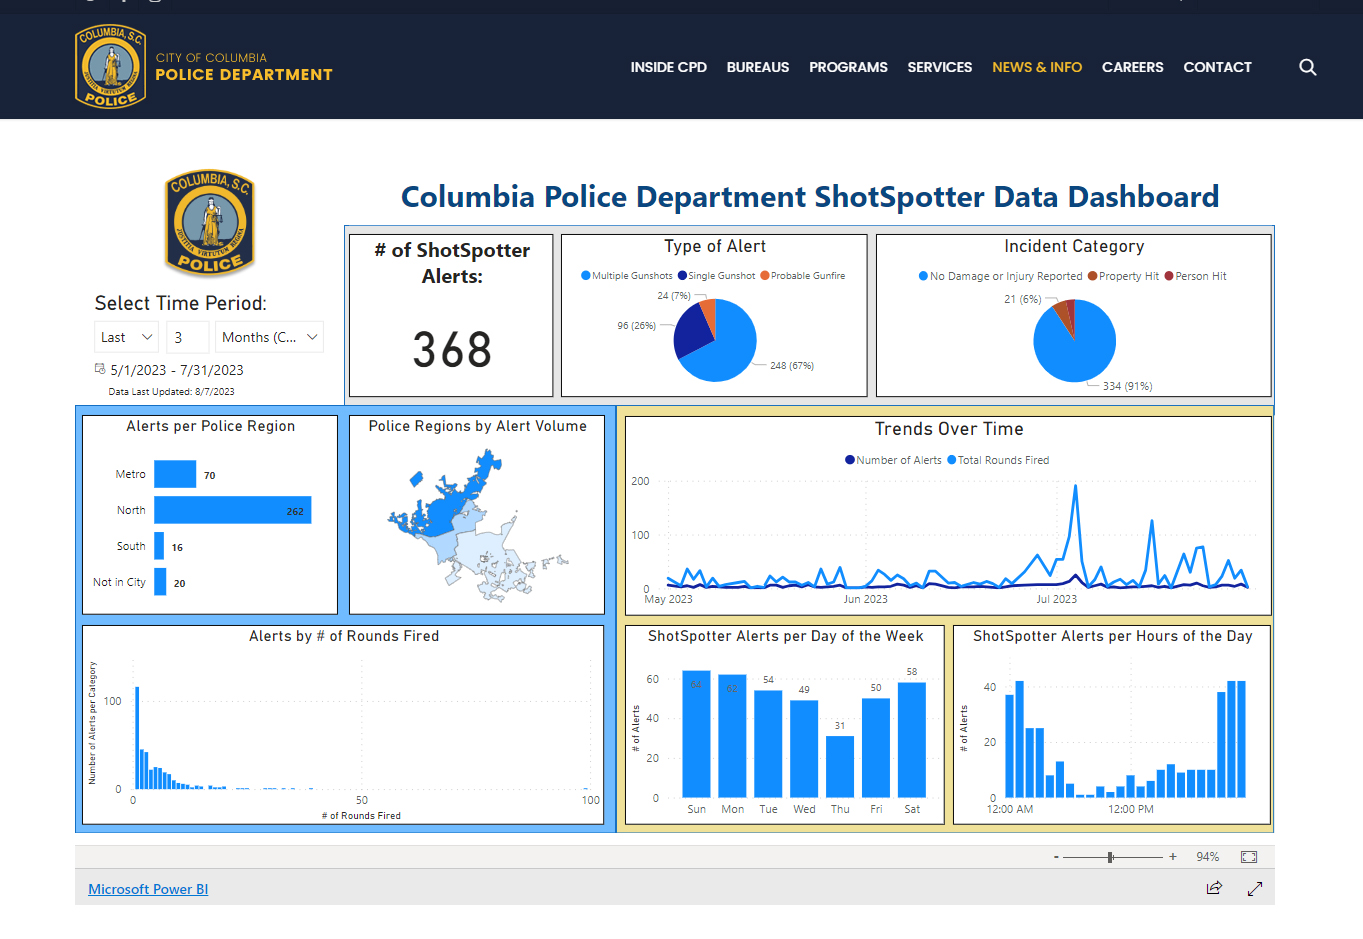Follow the Microsoft Power BI link
Image resolution: width=1363 pixels, height=939 pixels.
pyautogui.click(x=148, y=889)
